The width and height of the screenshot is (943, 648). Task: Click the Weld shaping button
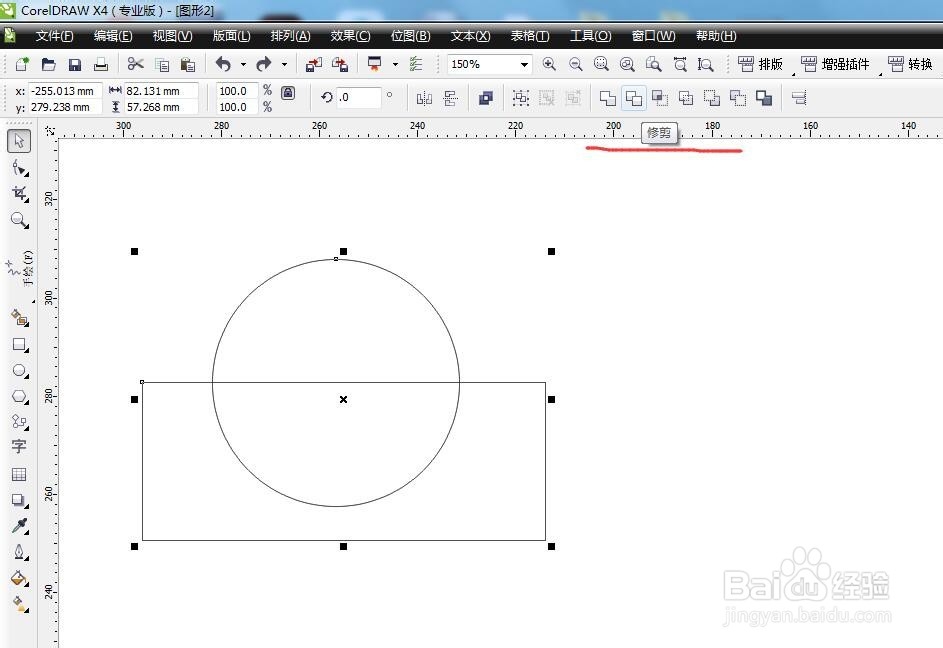tap(608, 97)
